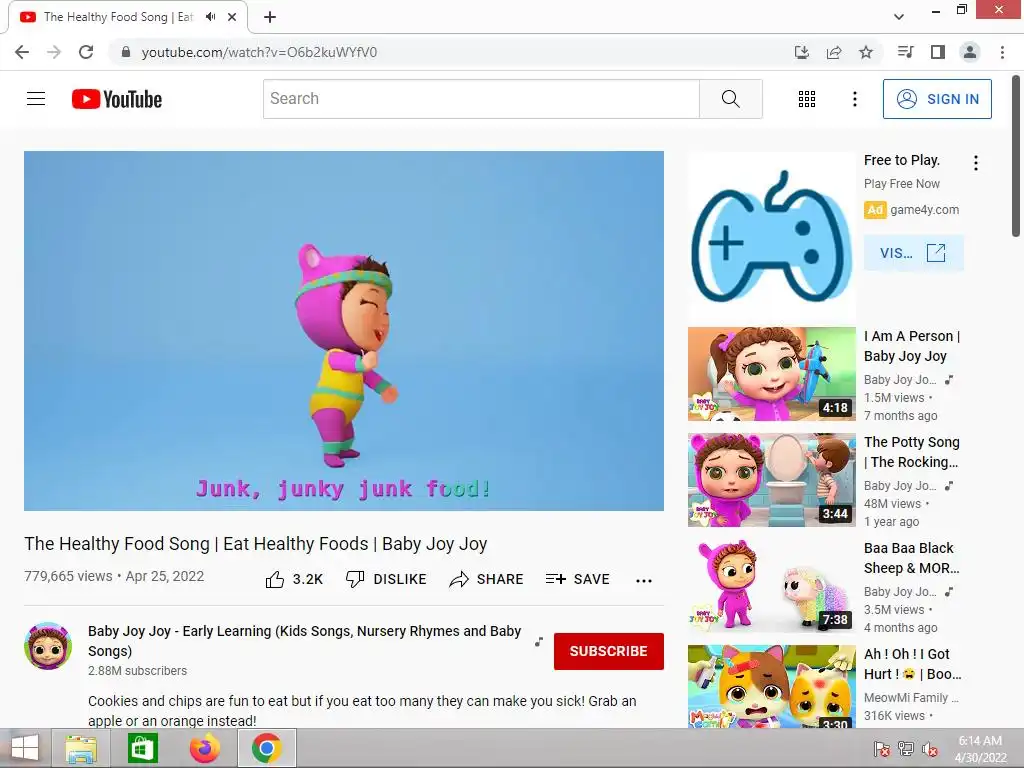Viewport: 1024px width, 768px height.
Task: Click the browser forward arrow
Action: click(x=54, y=52)
